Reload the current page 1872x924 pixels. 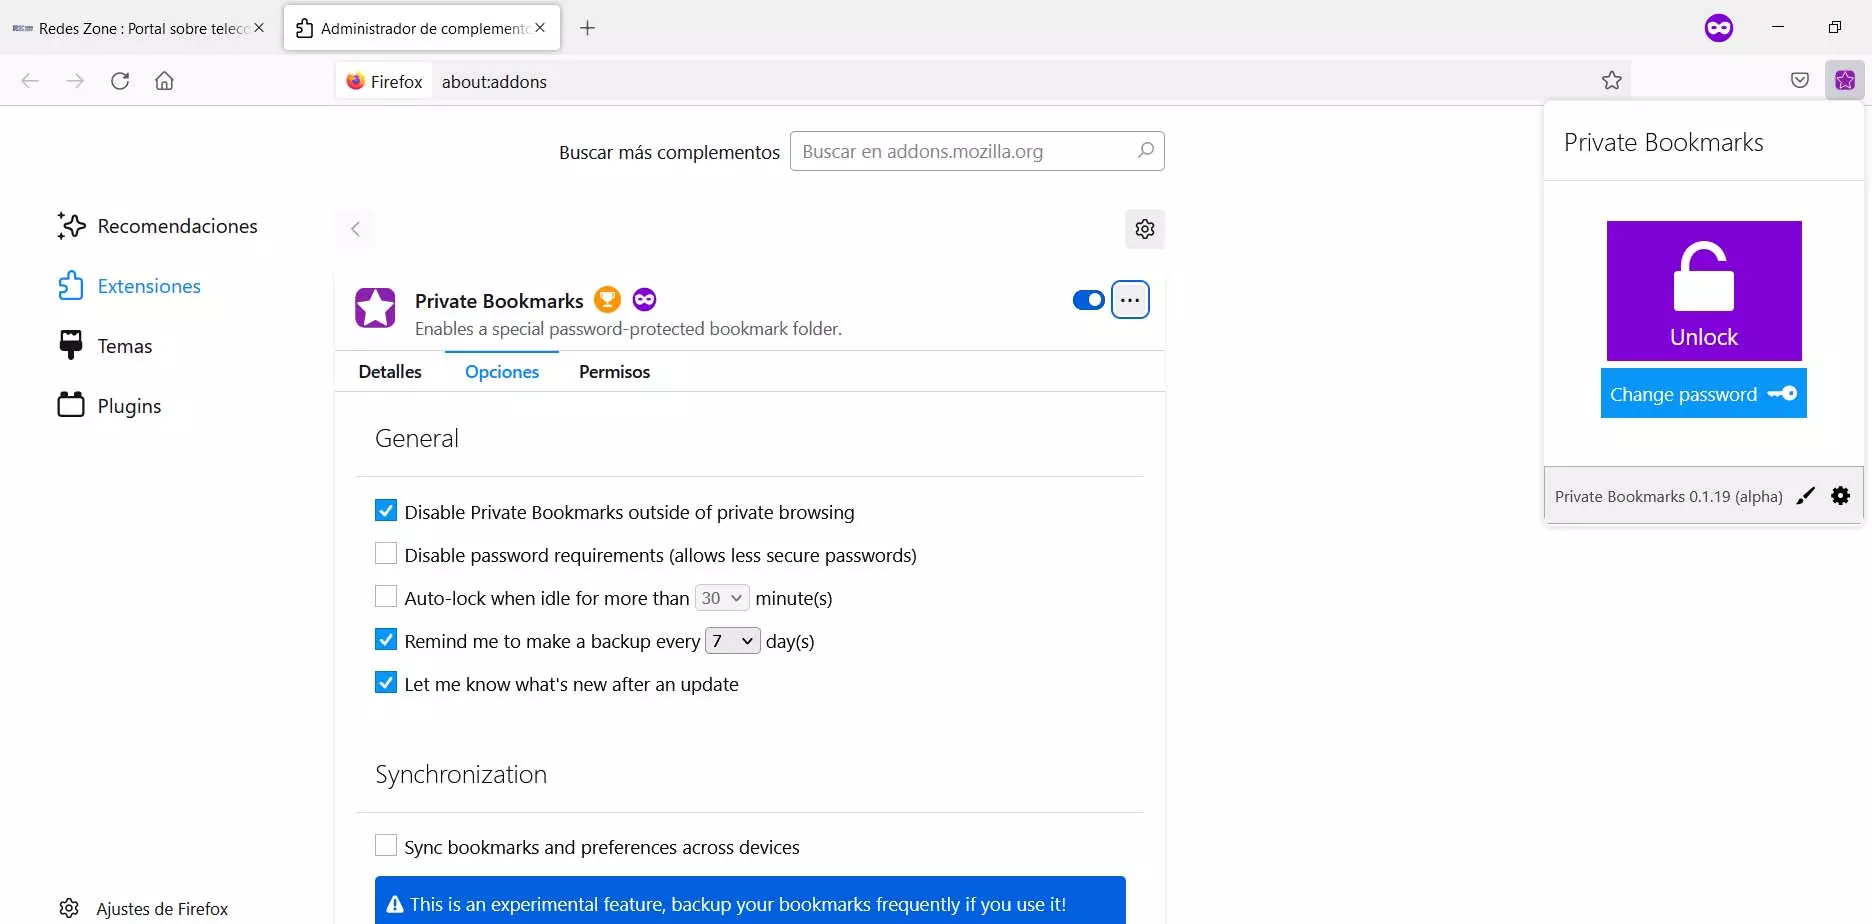pos(120,81)
